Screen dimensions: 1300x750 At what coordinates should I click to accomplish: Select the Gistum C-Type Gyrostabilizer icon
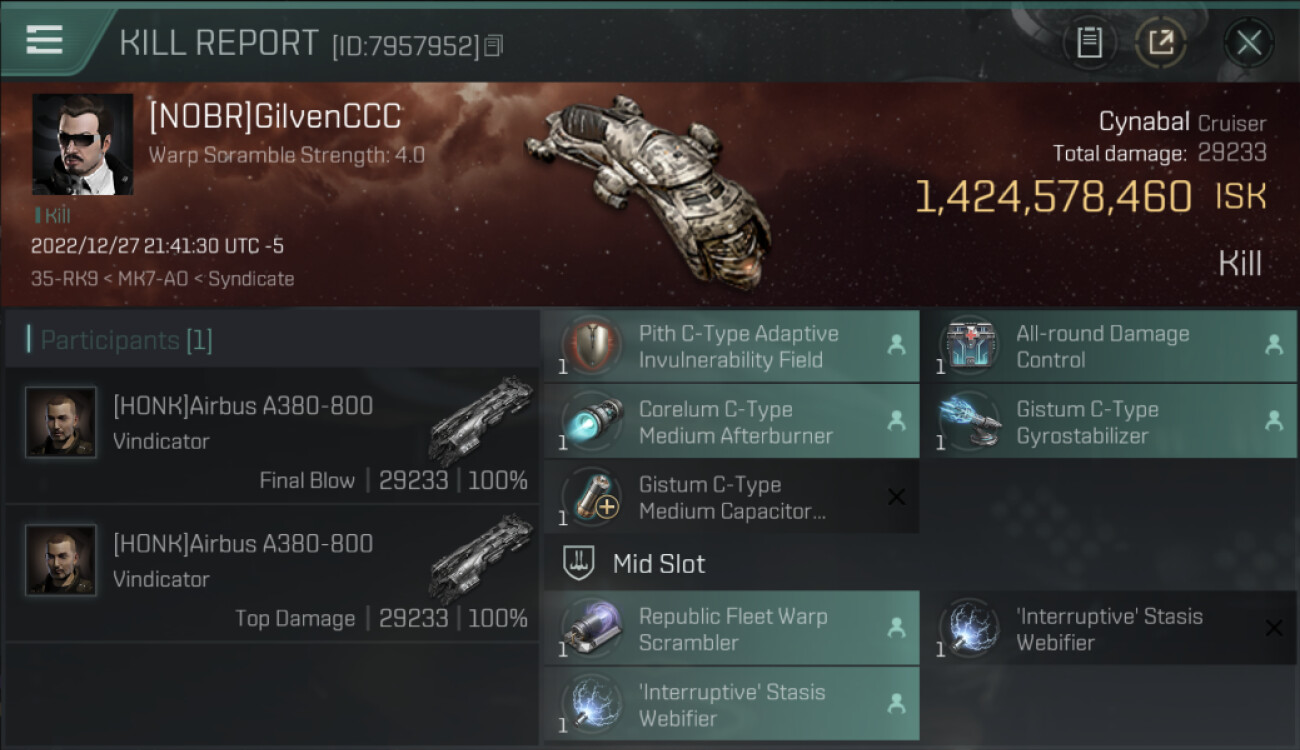970,422
